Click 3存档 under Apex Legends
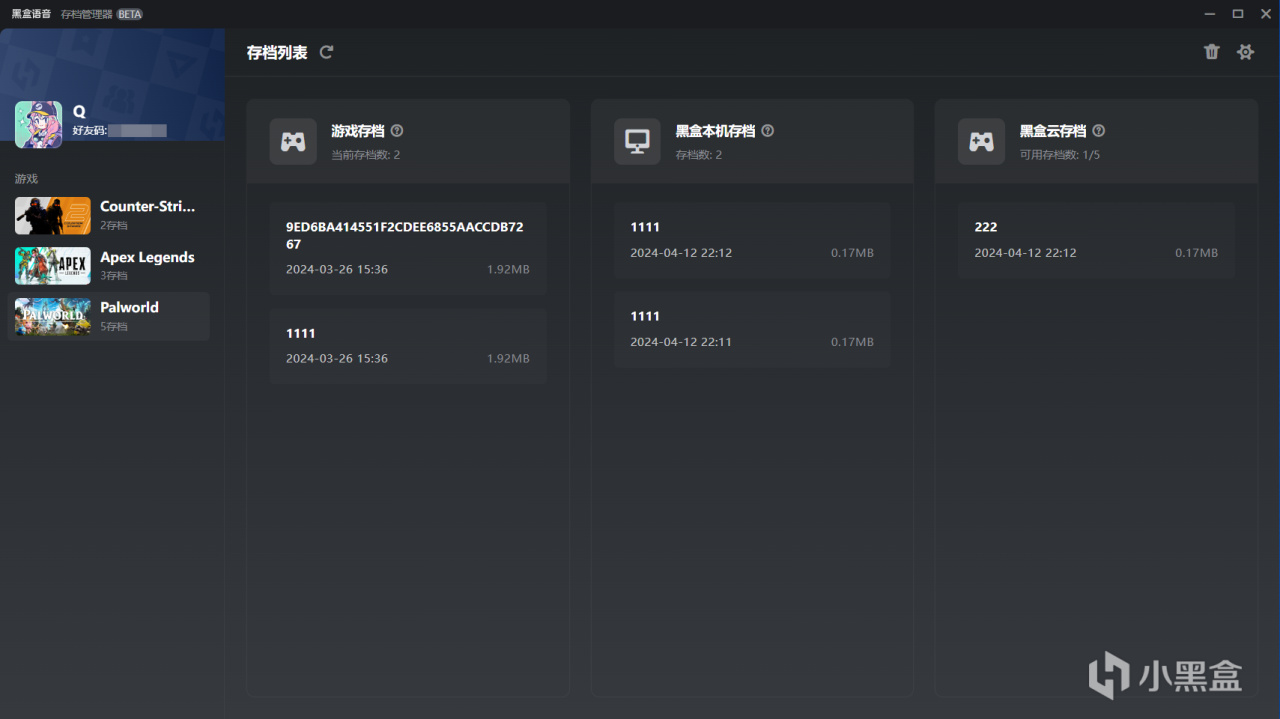Viewport: 1280px width, 719px height. point(114,275)
